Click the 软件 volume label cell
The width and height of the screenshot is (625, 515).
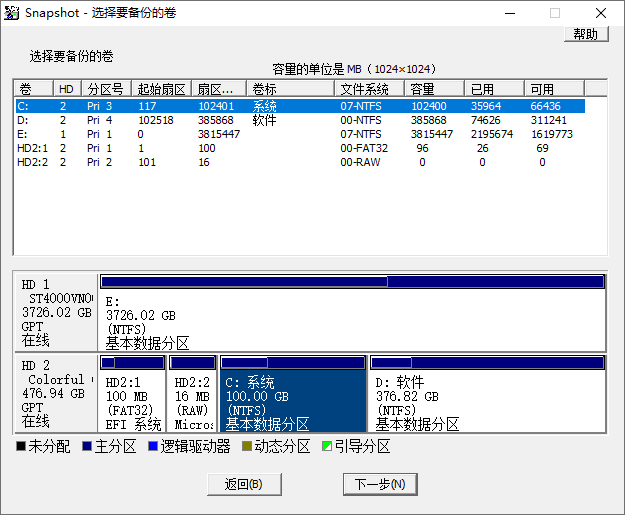(264, 120)
